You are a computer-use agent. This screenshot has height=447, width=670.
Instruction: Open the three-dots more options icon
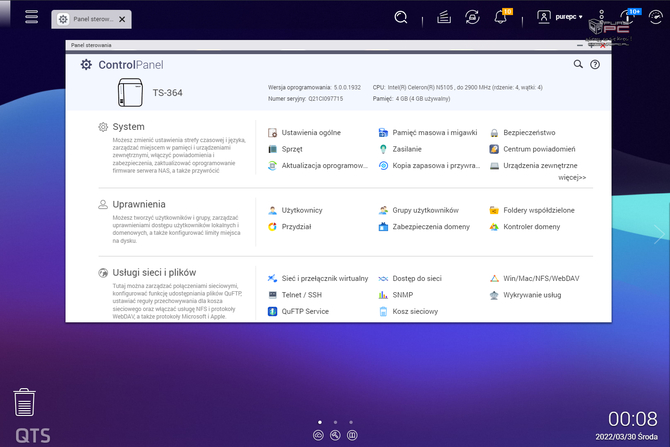[601, 17]
